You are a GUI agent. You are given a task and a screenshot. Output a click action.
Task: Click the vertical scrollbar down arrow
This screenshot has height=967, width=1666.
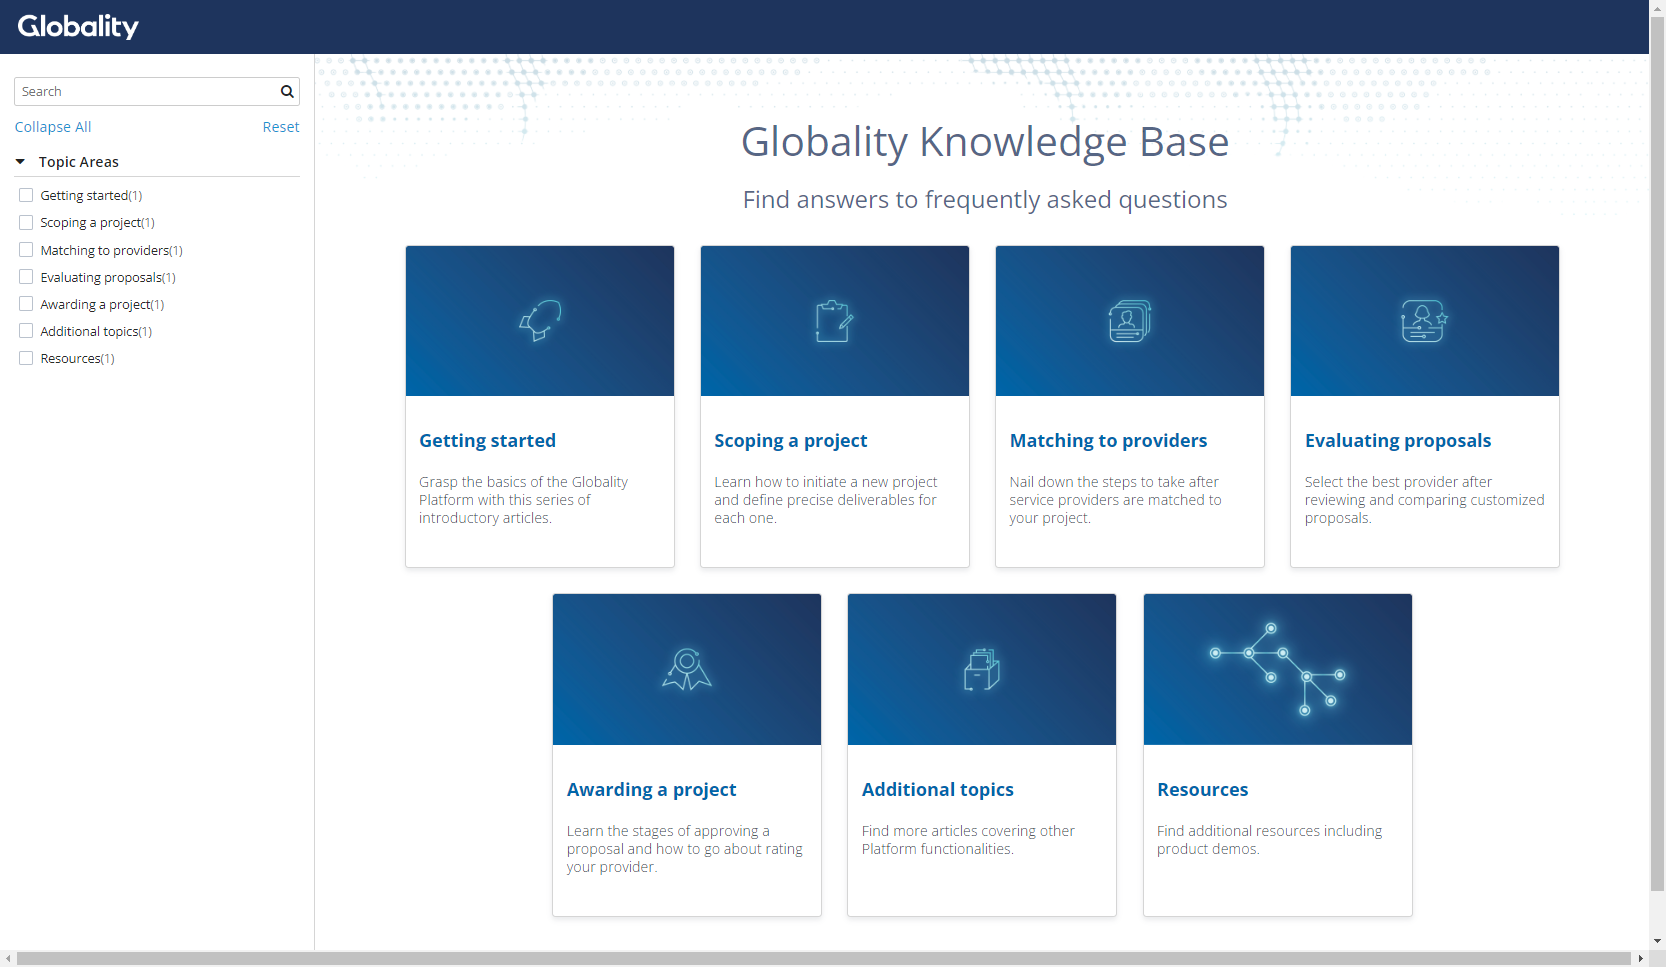click(x=1657, y=941)
